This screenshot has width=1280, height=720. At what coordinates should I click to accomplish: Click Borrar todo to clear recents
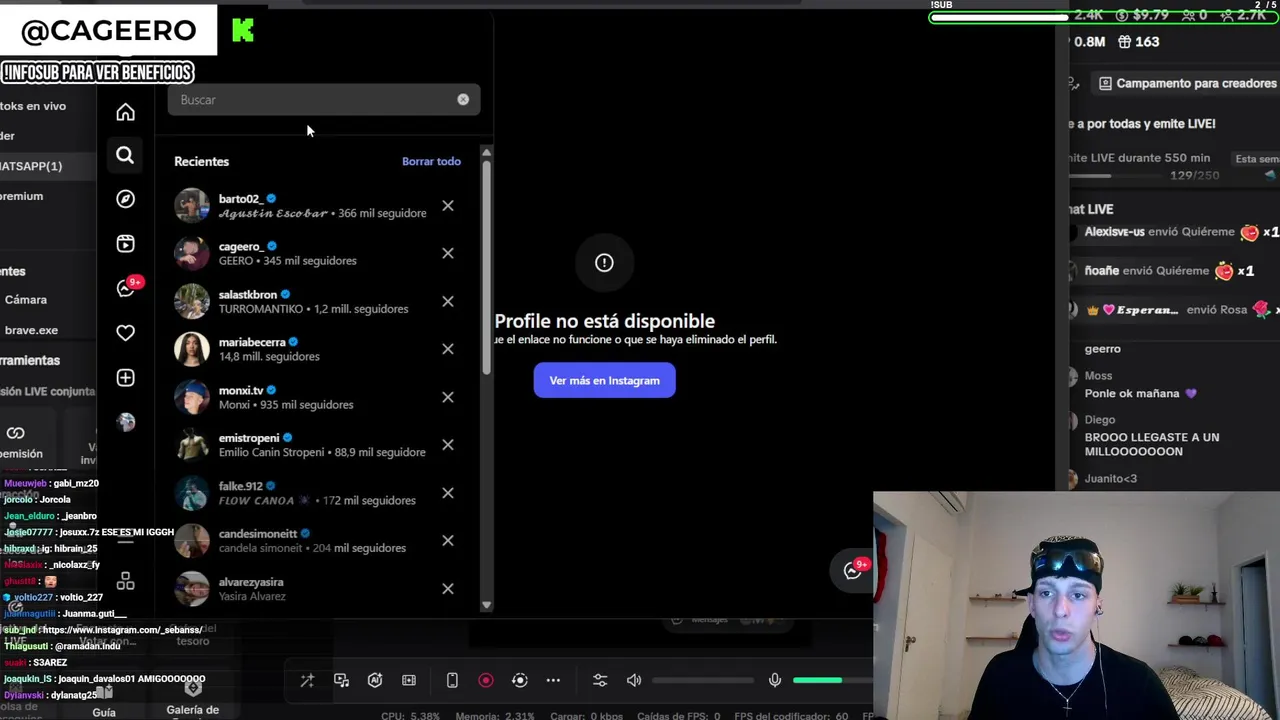[431, 161]
